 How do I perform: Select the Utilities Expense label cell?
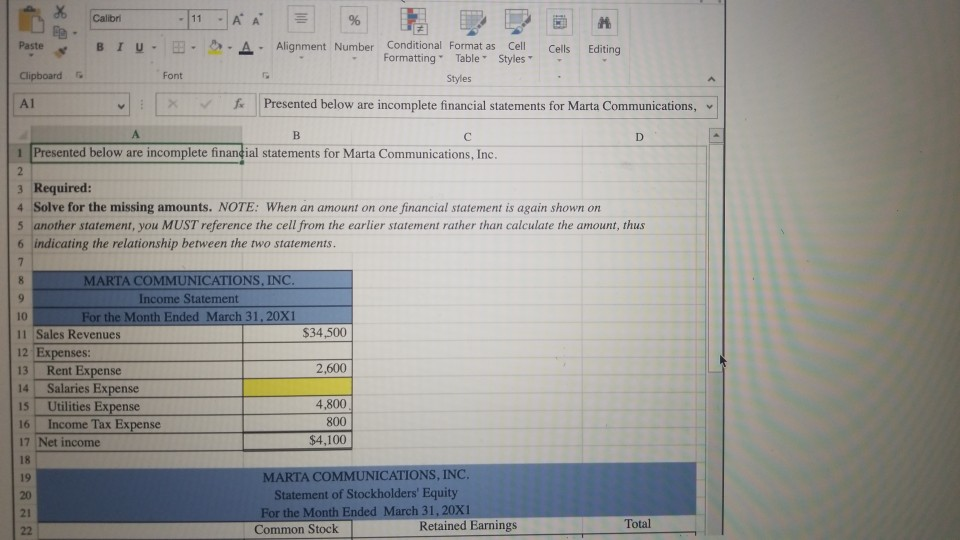tap(137, 407)
